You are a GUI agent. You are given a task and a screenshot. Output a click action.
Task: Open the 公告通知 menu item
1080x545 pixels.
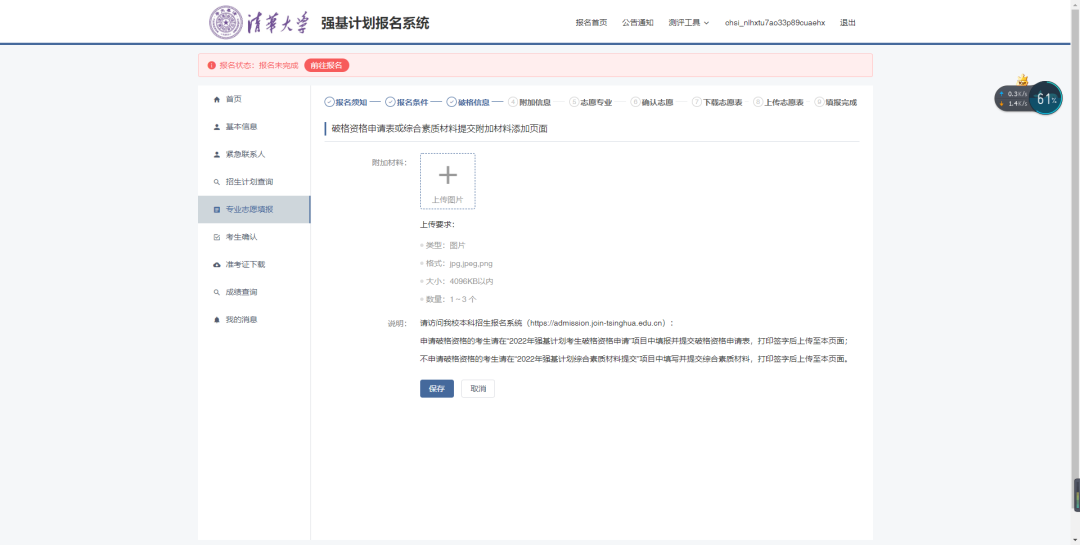[x=637, y=23]
